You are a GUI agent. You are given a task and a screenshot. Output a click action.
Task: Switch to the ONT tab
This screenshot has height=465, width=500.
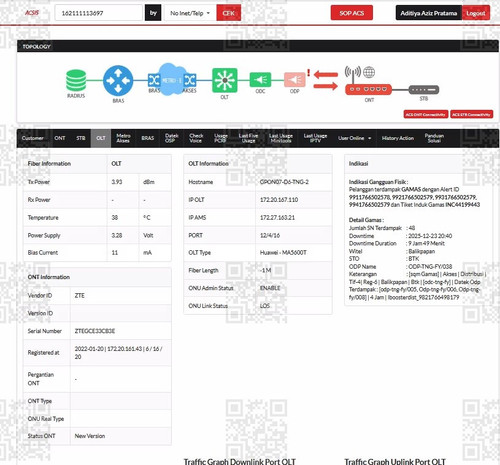[60, 138]
